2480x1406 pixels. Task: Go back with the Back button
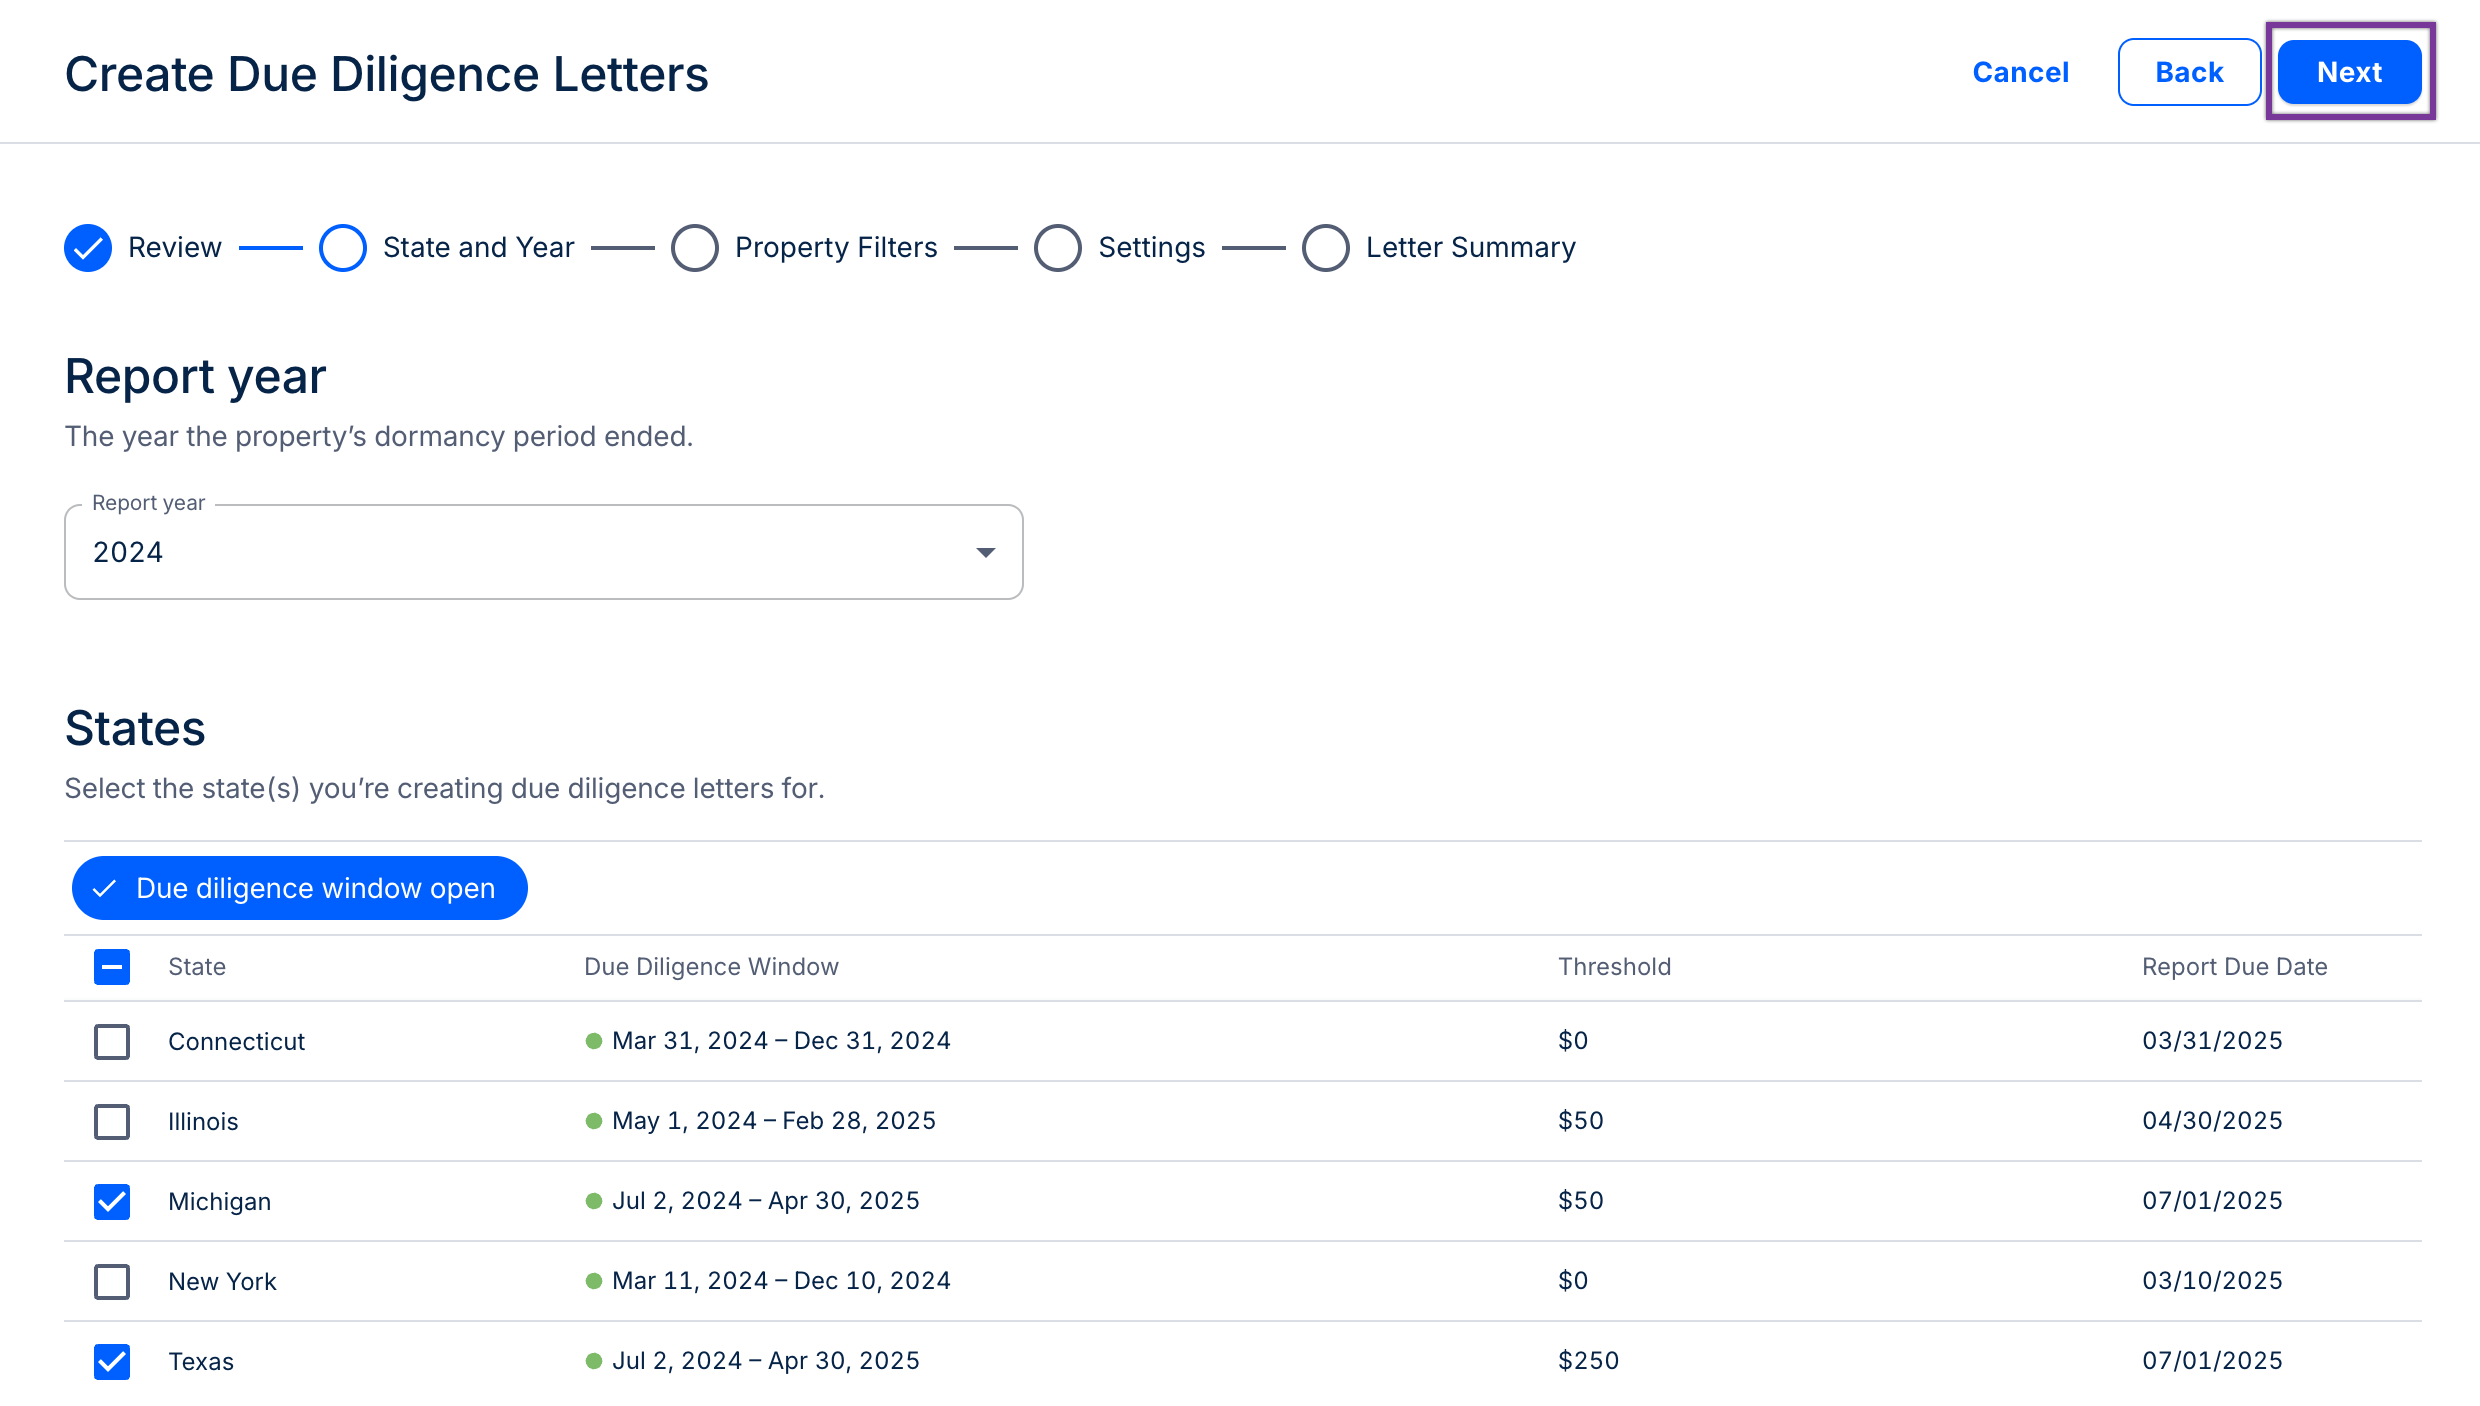[x=2189, y=72]
